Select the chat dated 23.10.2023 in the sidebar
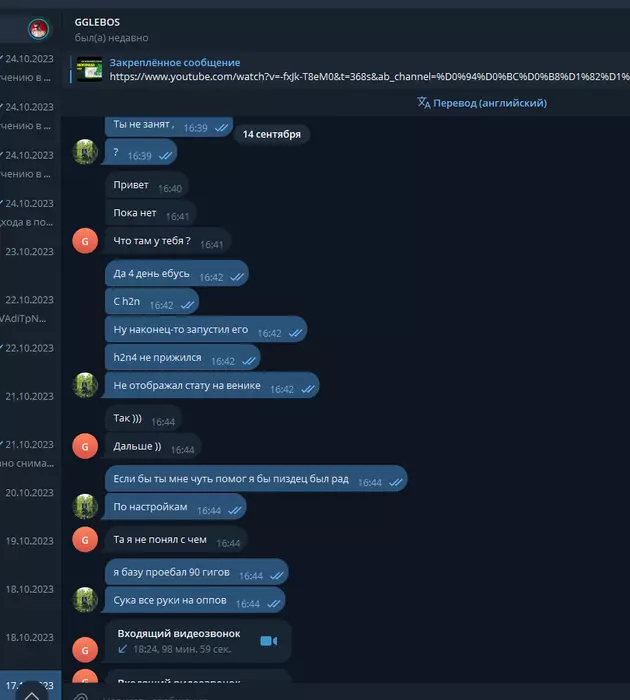This screenshot has width=630, height=700. [30, 252]
